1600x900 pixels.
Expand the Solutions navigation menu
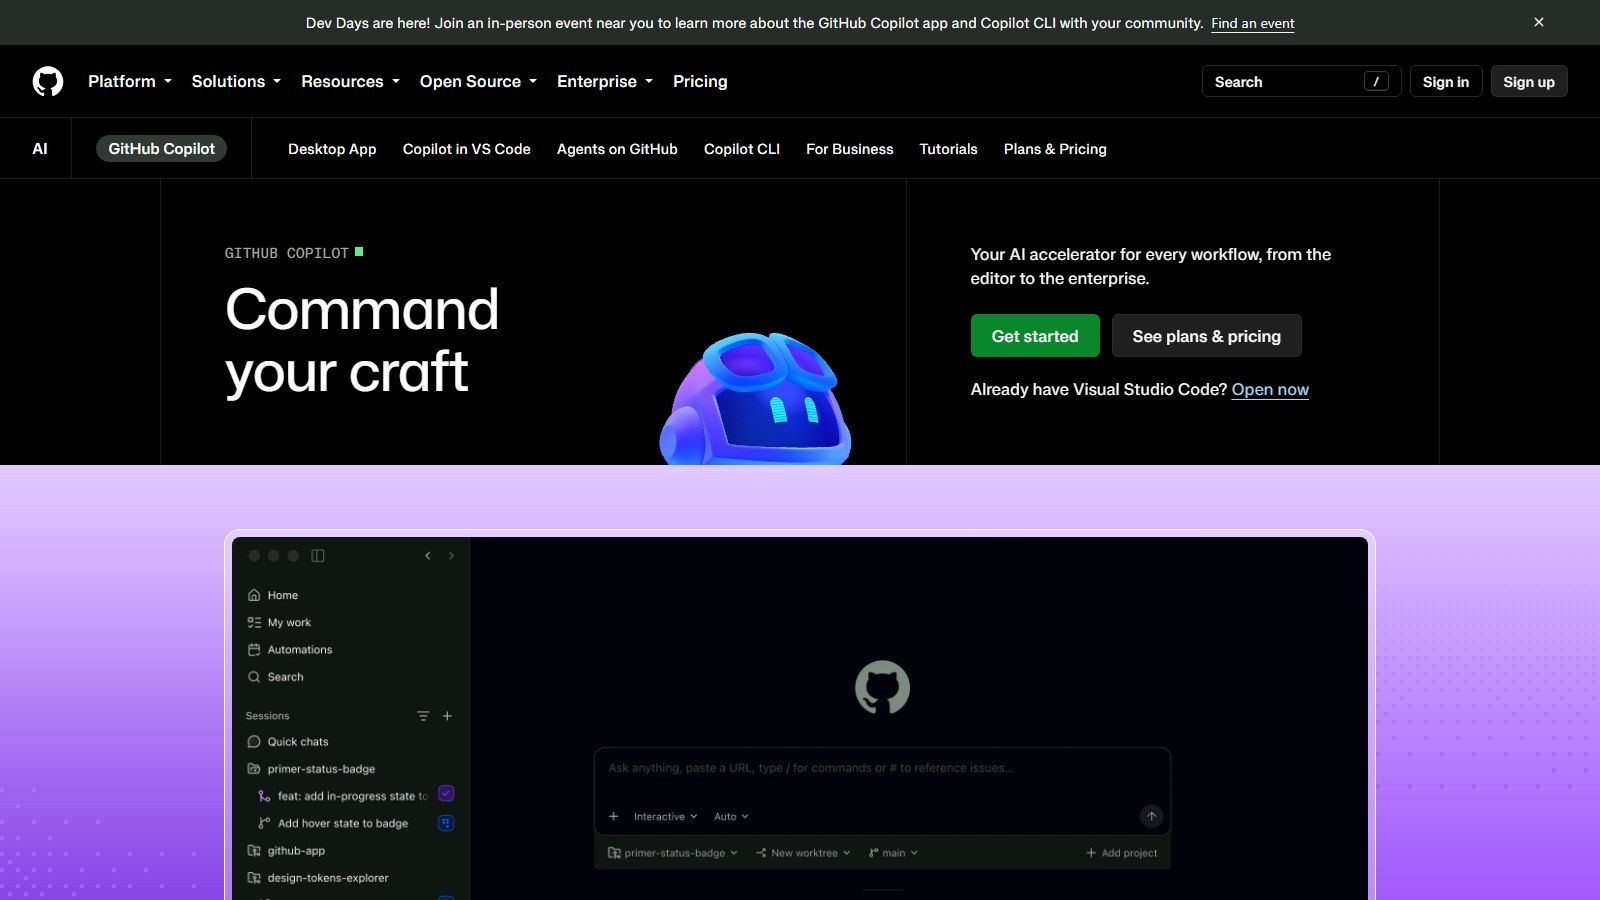[236, 81]
